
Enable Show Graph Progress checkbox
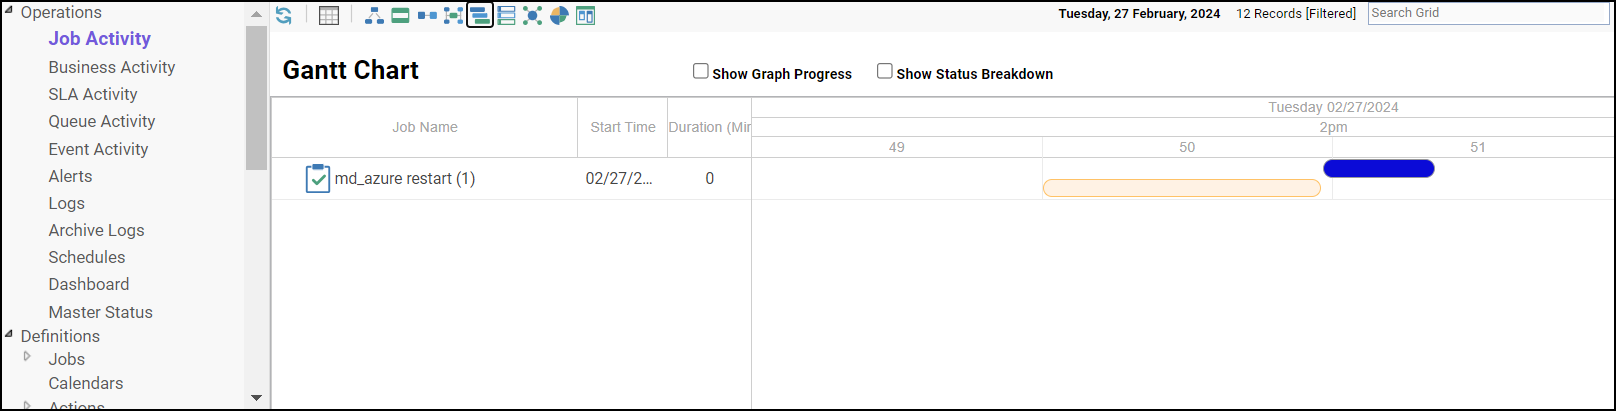tap(701, 71)
